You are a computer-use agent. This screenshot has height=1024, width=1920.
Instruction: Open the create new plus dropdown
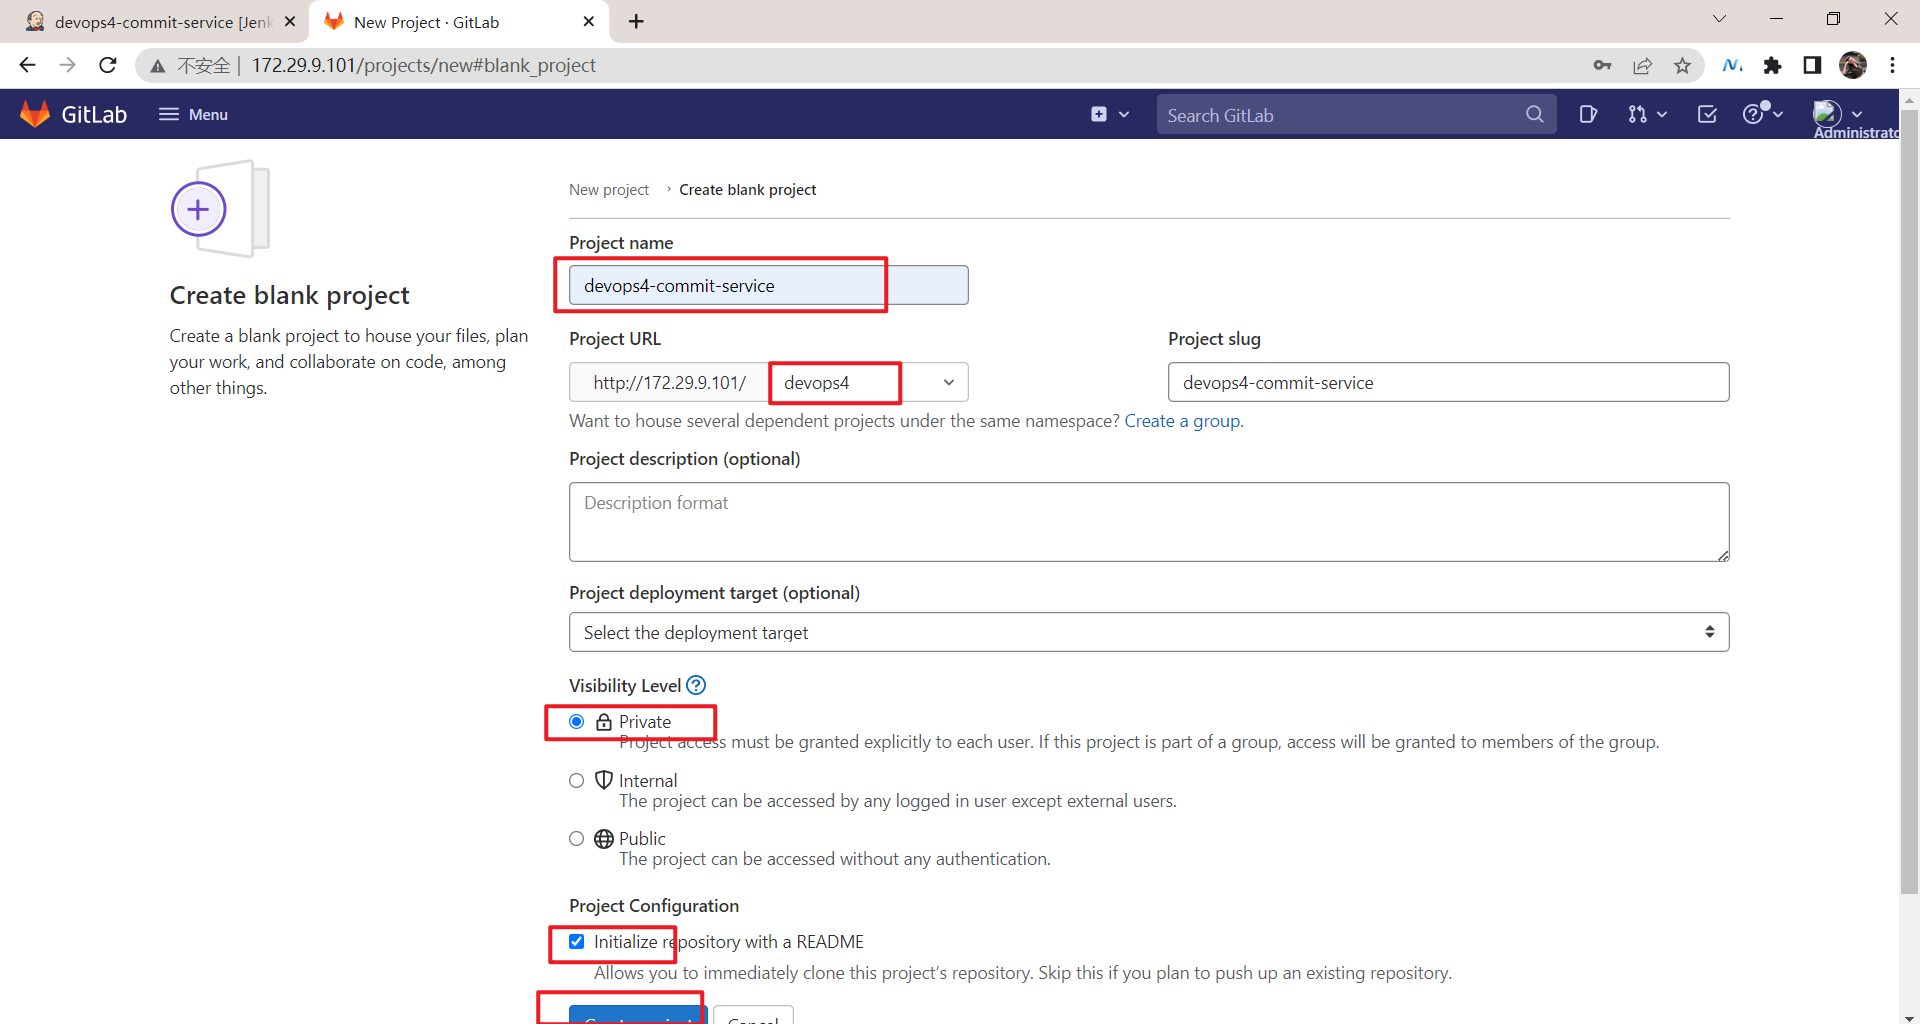pos(1110,114)
